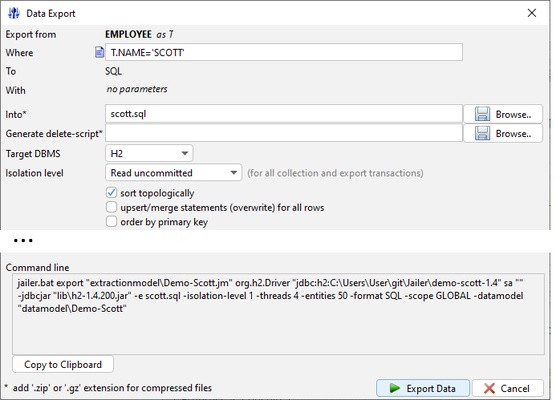Viewport: 556px width, 400px height.
Task: Click the 'Isolation level' label
Action: [x=34, y=173]
